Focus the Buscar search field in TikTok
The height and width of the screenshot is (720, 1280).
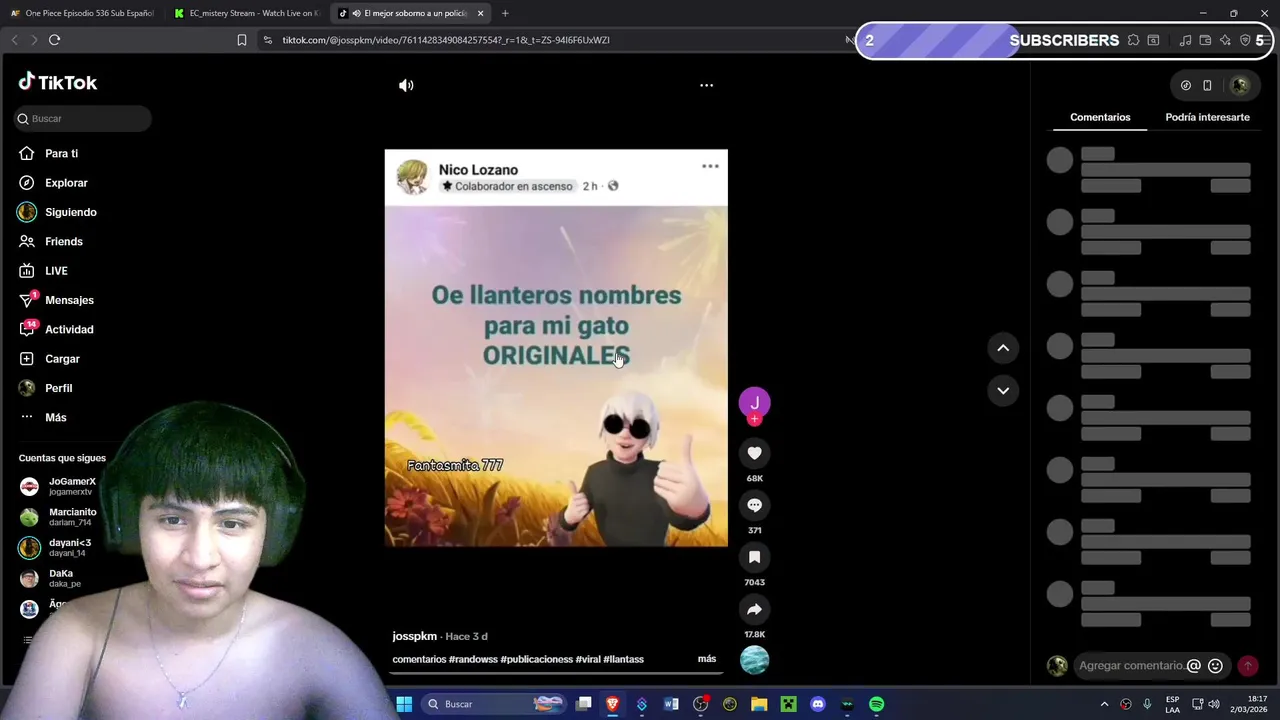click(83, 118)
